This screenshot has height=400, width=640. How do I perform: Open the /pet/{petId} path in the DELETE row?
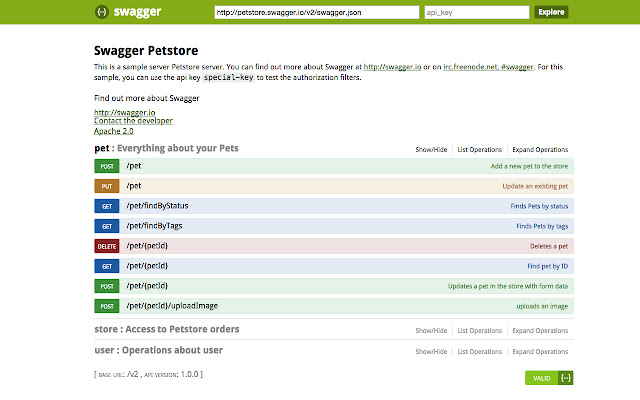(147, 246)
